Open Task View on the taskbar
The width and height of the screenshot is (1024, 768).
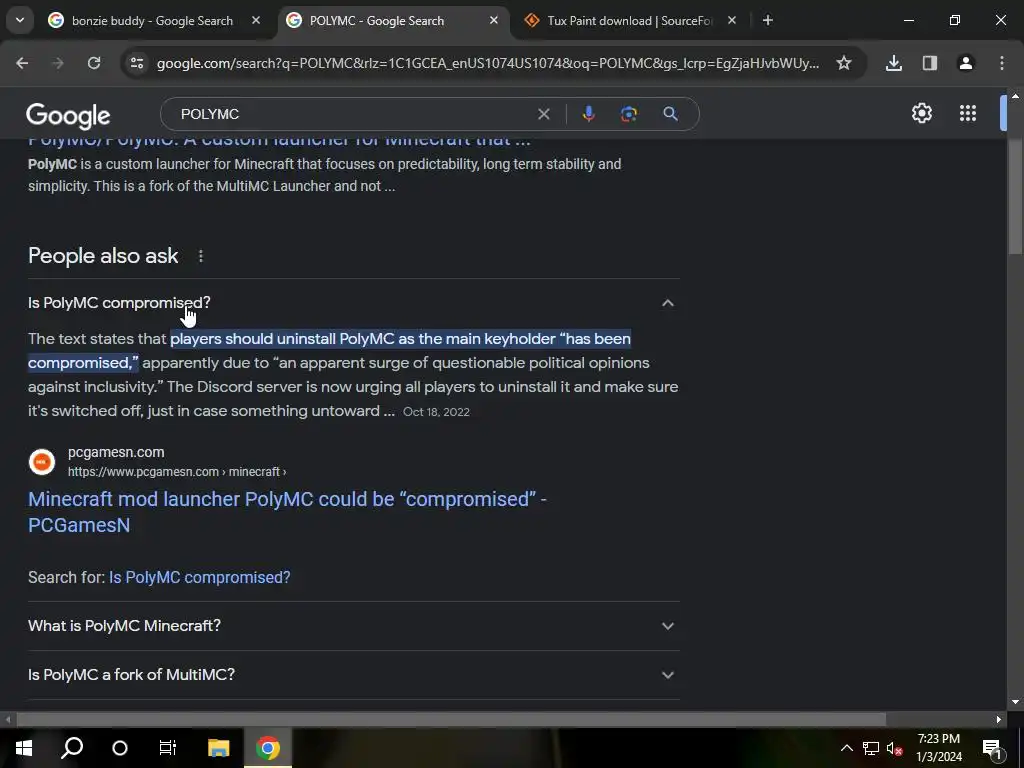[x=168, y=748]
